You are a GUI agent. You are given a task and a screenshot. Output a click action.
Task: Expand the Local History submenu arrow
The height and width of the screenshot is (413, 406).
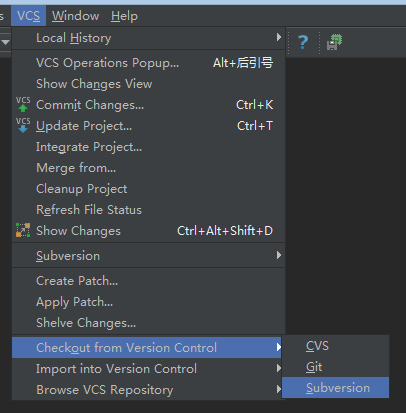coord(279,37)
